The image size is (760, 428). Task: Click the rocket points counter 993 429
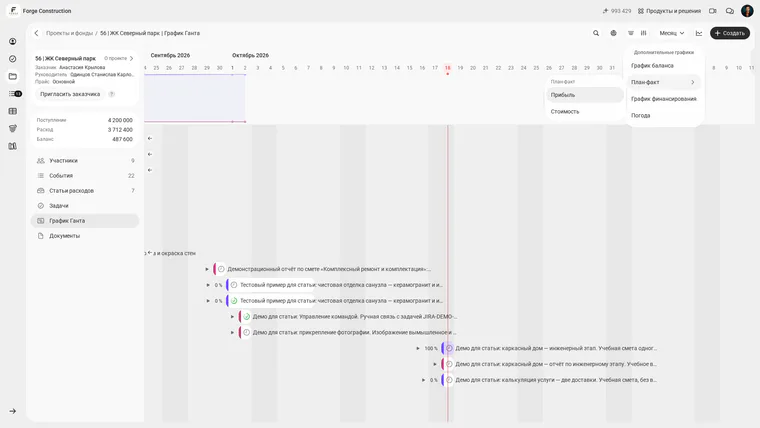click(617, 11)
